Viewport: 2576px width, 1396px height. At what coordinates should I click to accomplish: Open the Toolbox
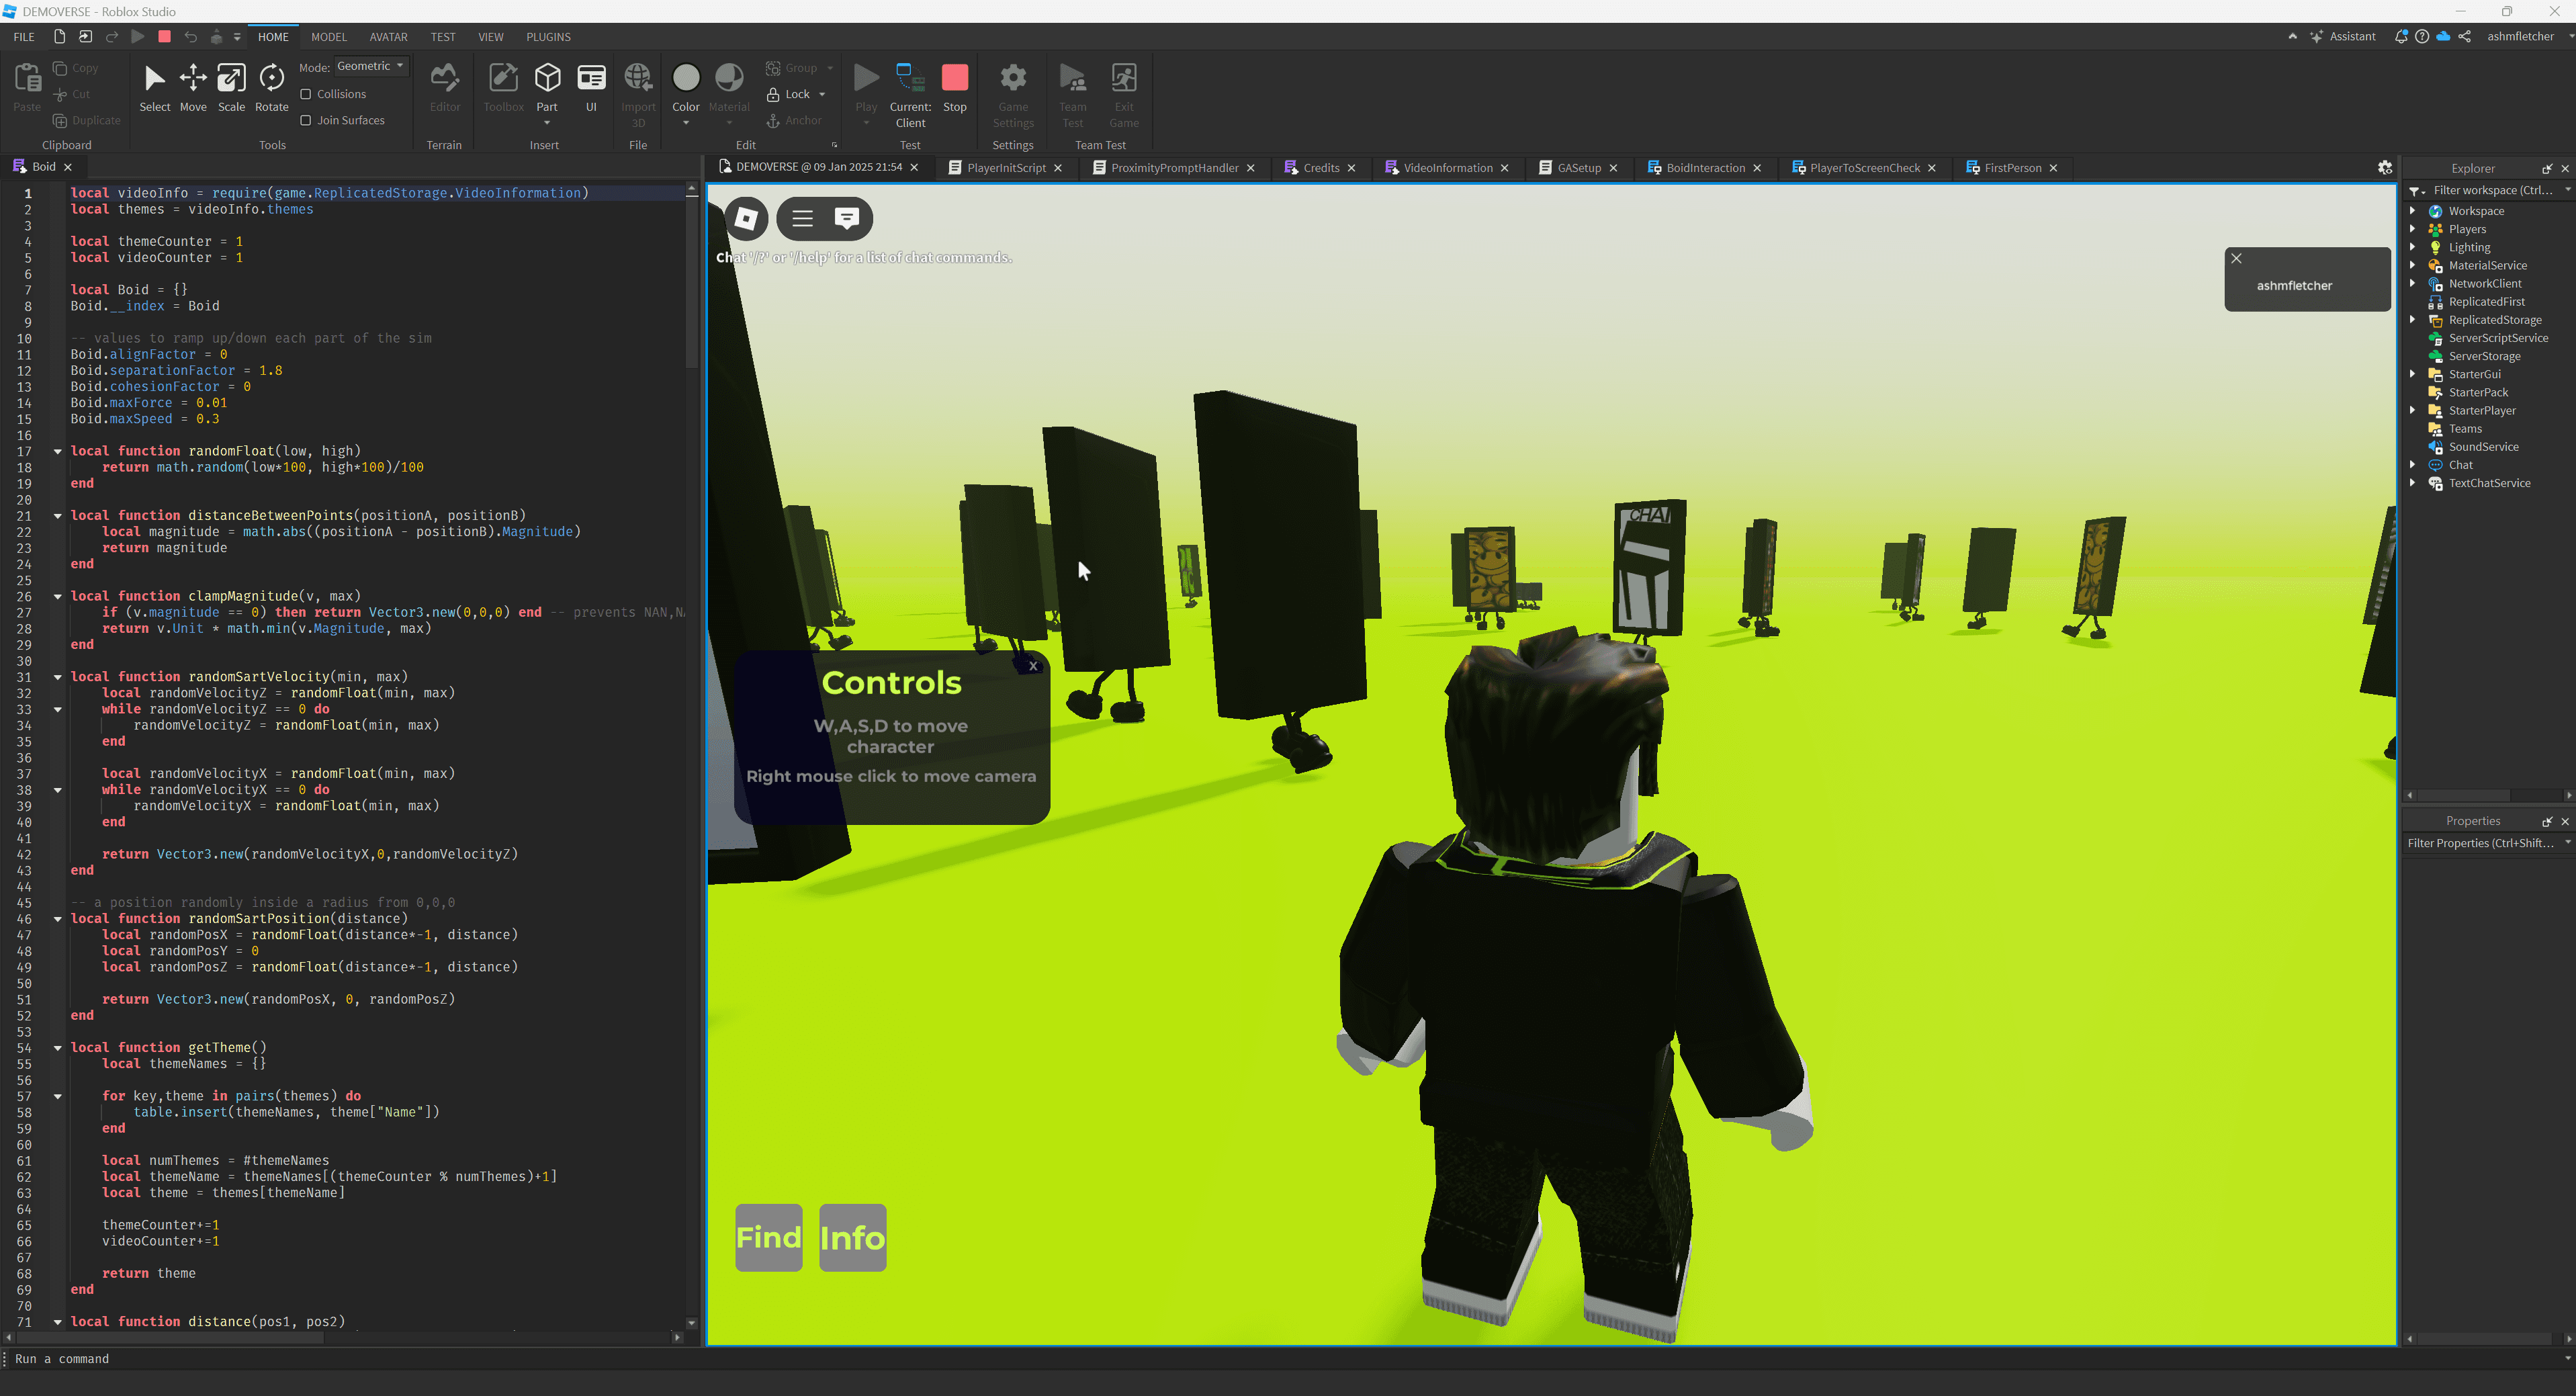click(x=503, y=88)
